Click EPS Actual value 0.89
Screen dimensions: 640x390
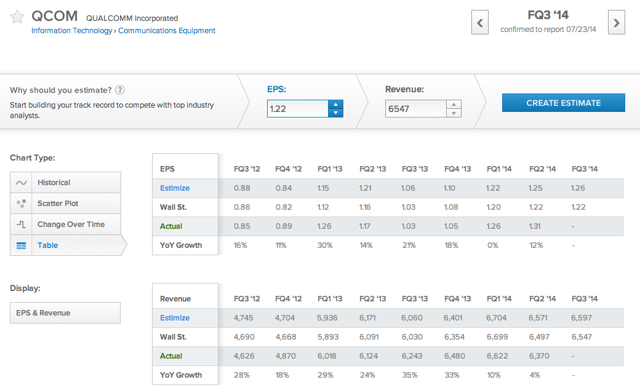284,226
